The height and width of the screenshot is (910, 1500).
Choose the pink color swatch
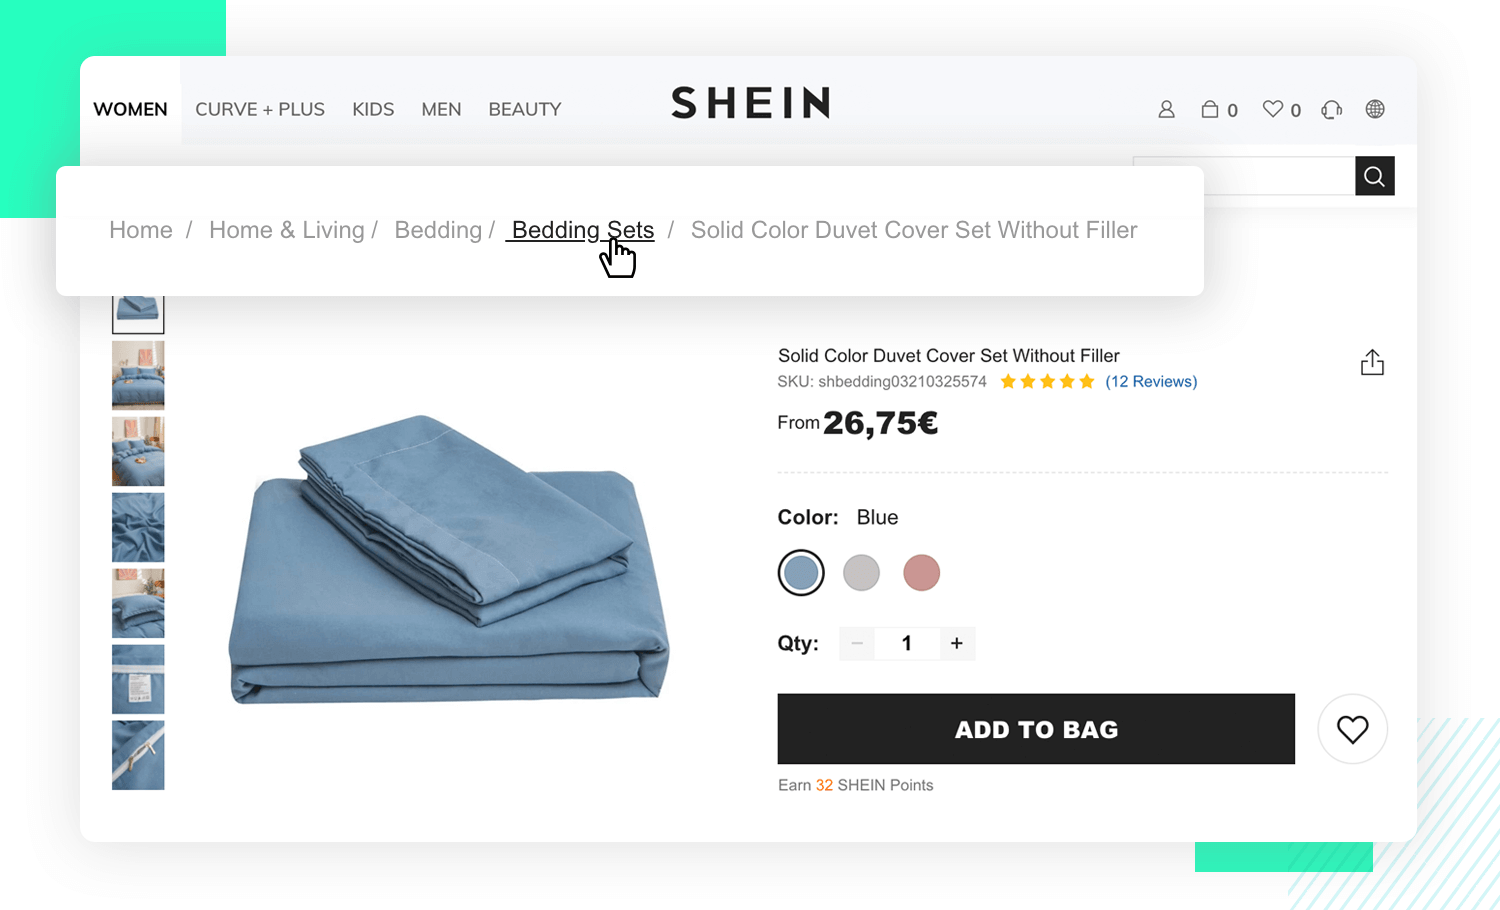pyautogui.click(x=922, y=573)
